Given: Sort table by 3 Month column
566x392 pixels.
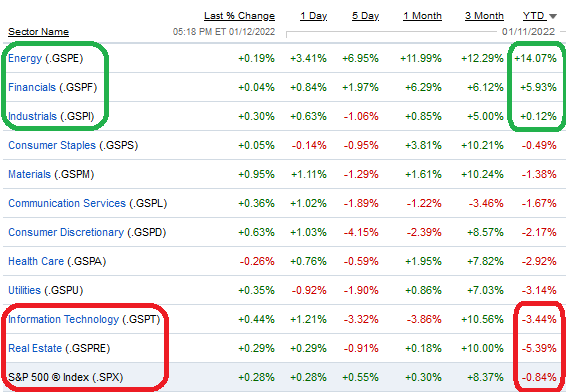Looking at the screenshot, I should (x=484, y=16).
